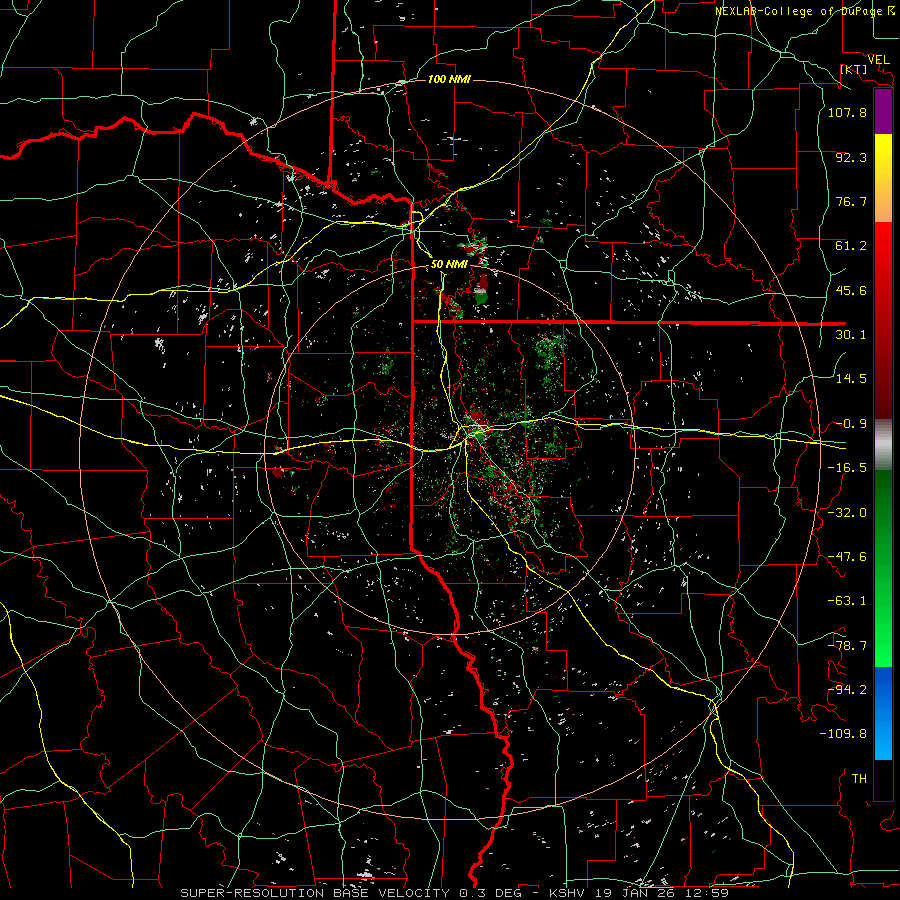
Task: Click the 30.1 velocity scale value
Action: click(x=851, y=335)
